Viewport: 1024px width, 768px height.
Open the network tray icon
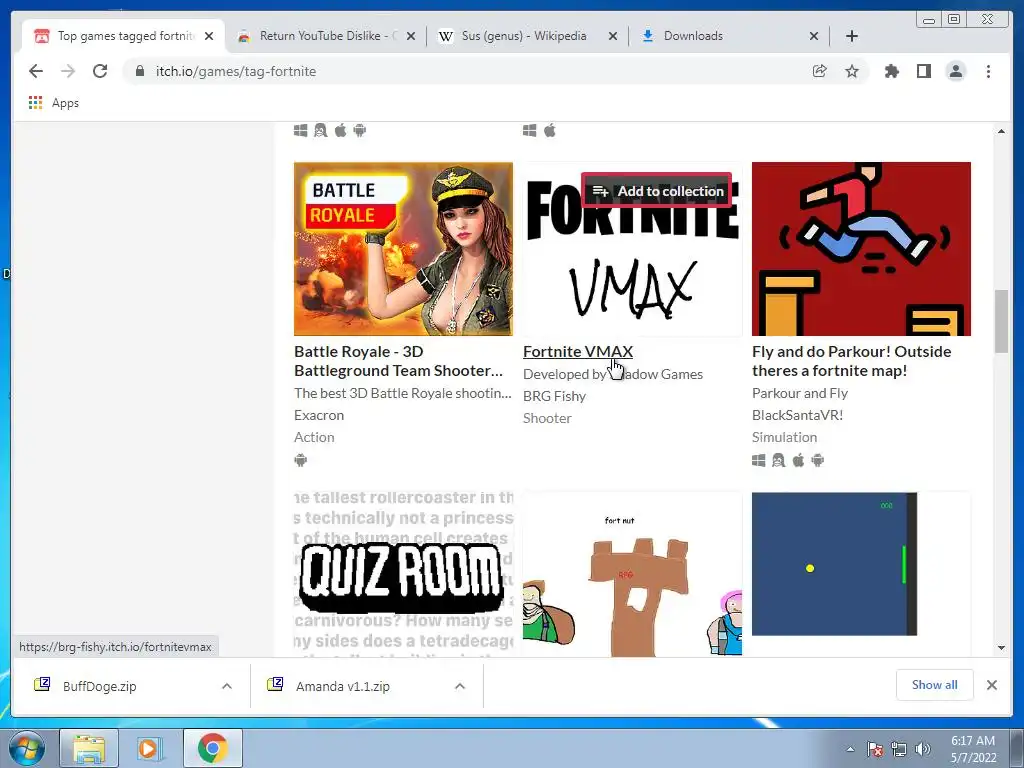pos(899,750)
